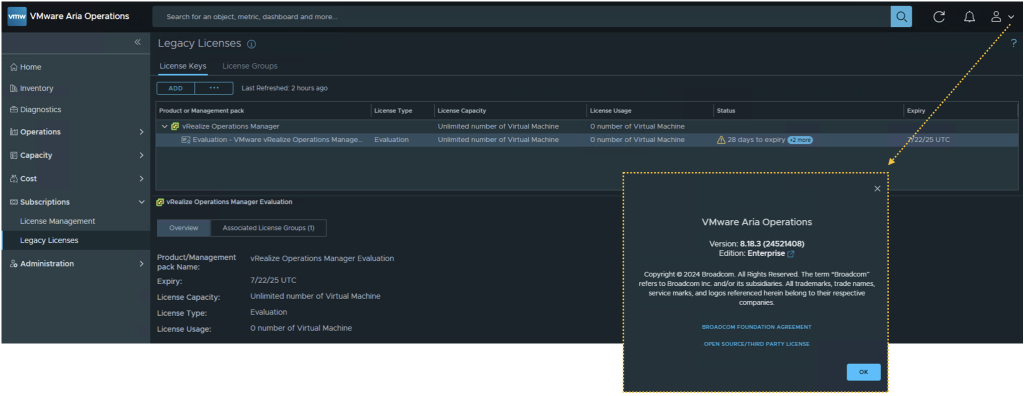This screenshot has width=1024, height=396.
Task: Click the Cost sidebar icon
Action: coord(14,178)
